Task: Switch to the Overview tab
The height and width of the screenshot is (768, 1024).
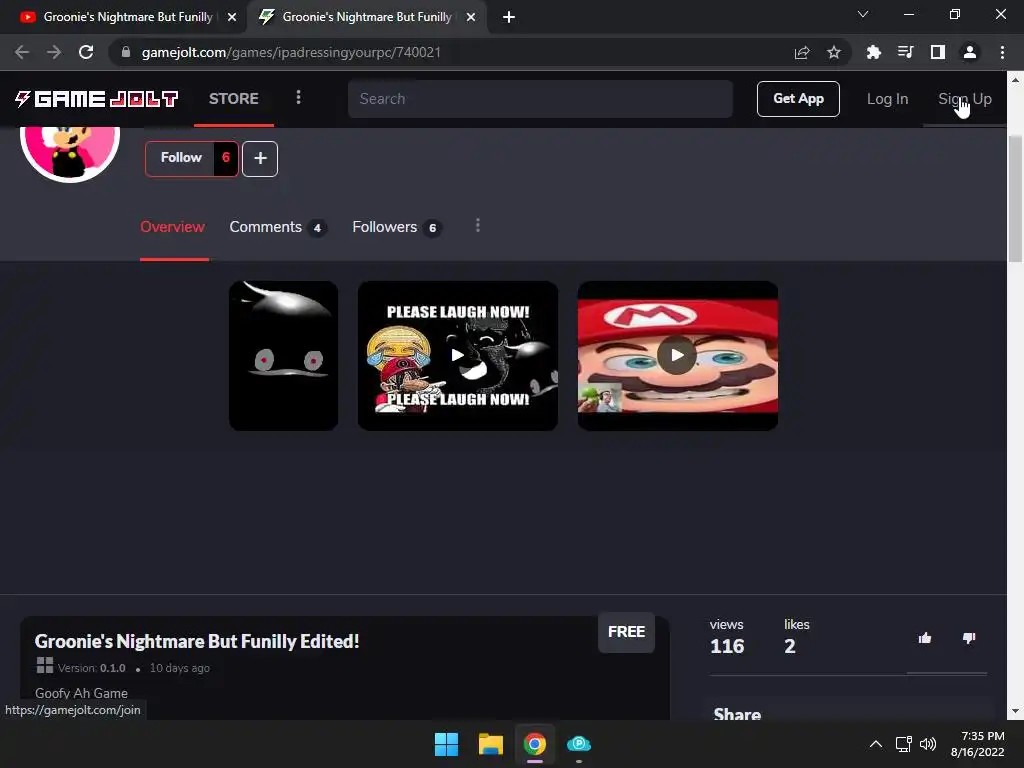Action: pos(172,227)
